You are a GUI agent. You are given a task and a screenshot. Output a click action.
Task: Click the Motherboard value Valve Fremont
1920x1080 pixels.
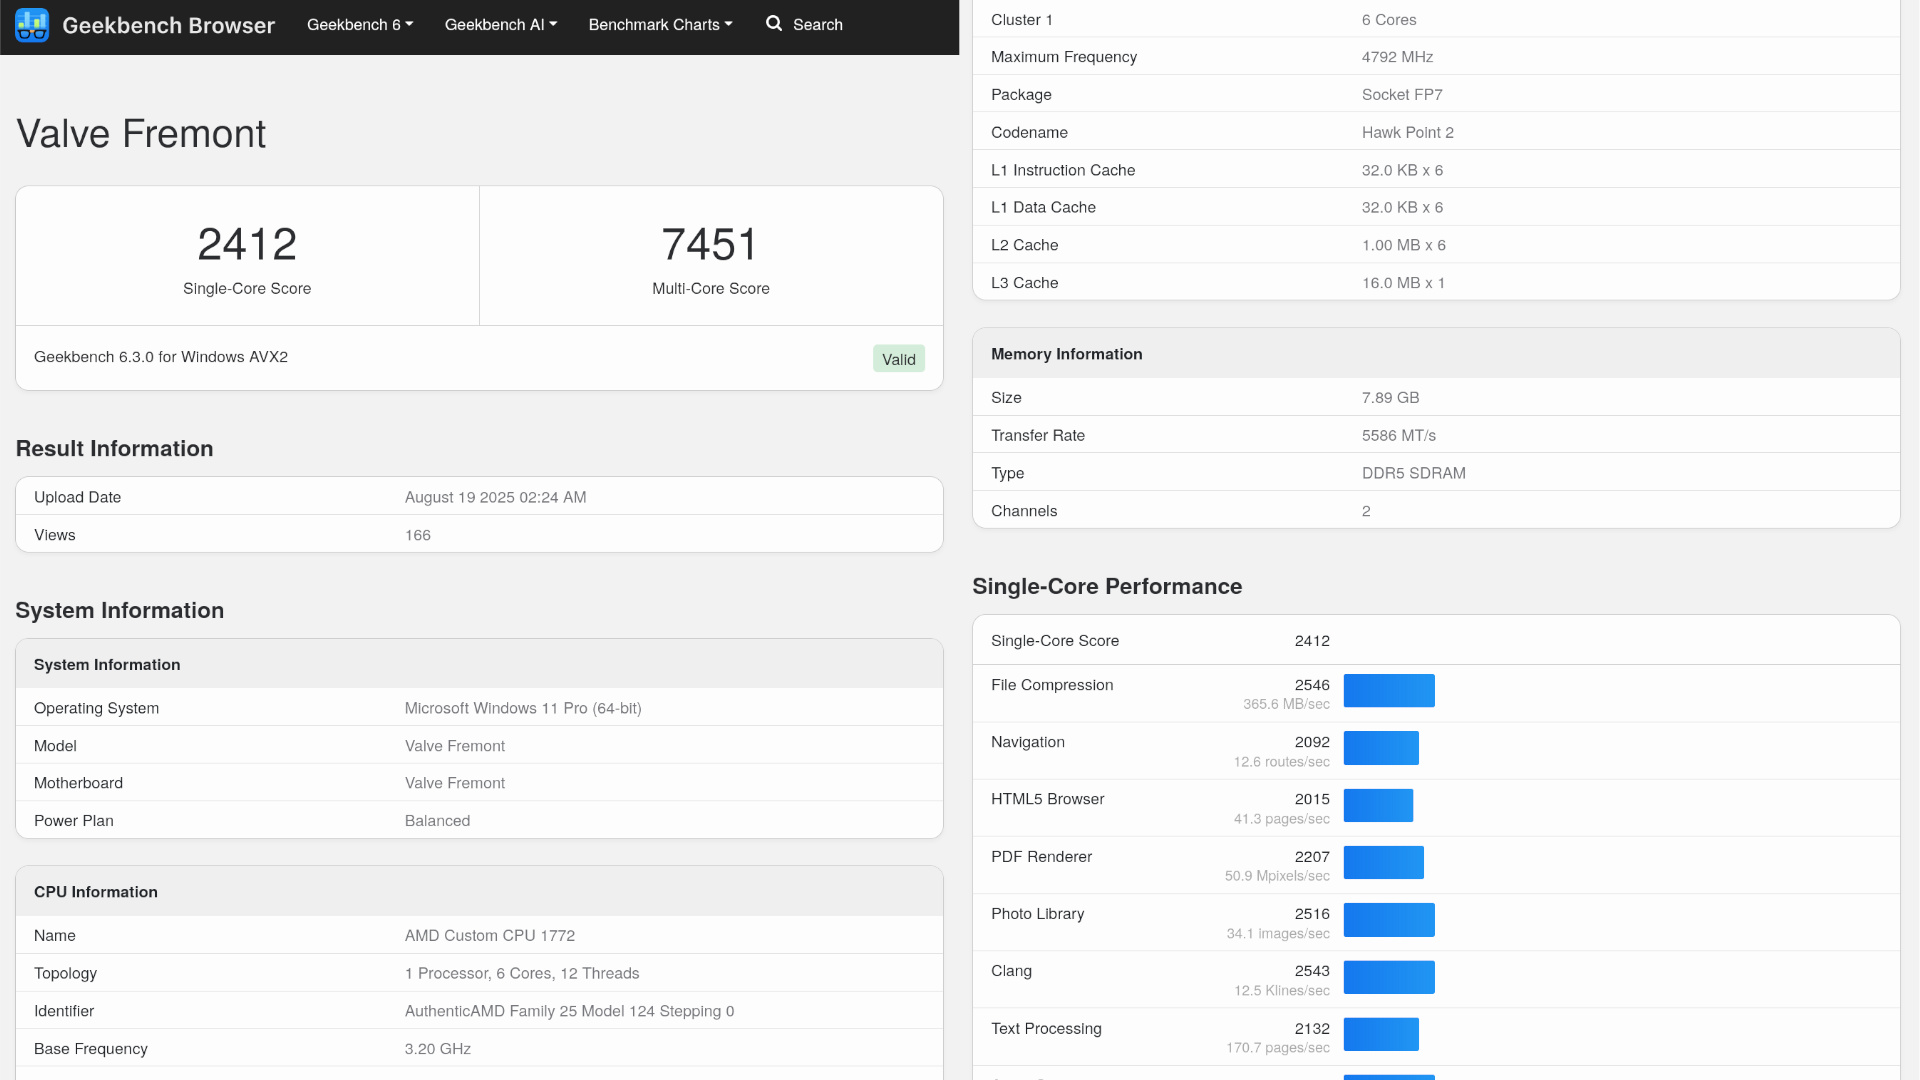click(455, 783)
